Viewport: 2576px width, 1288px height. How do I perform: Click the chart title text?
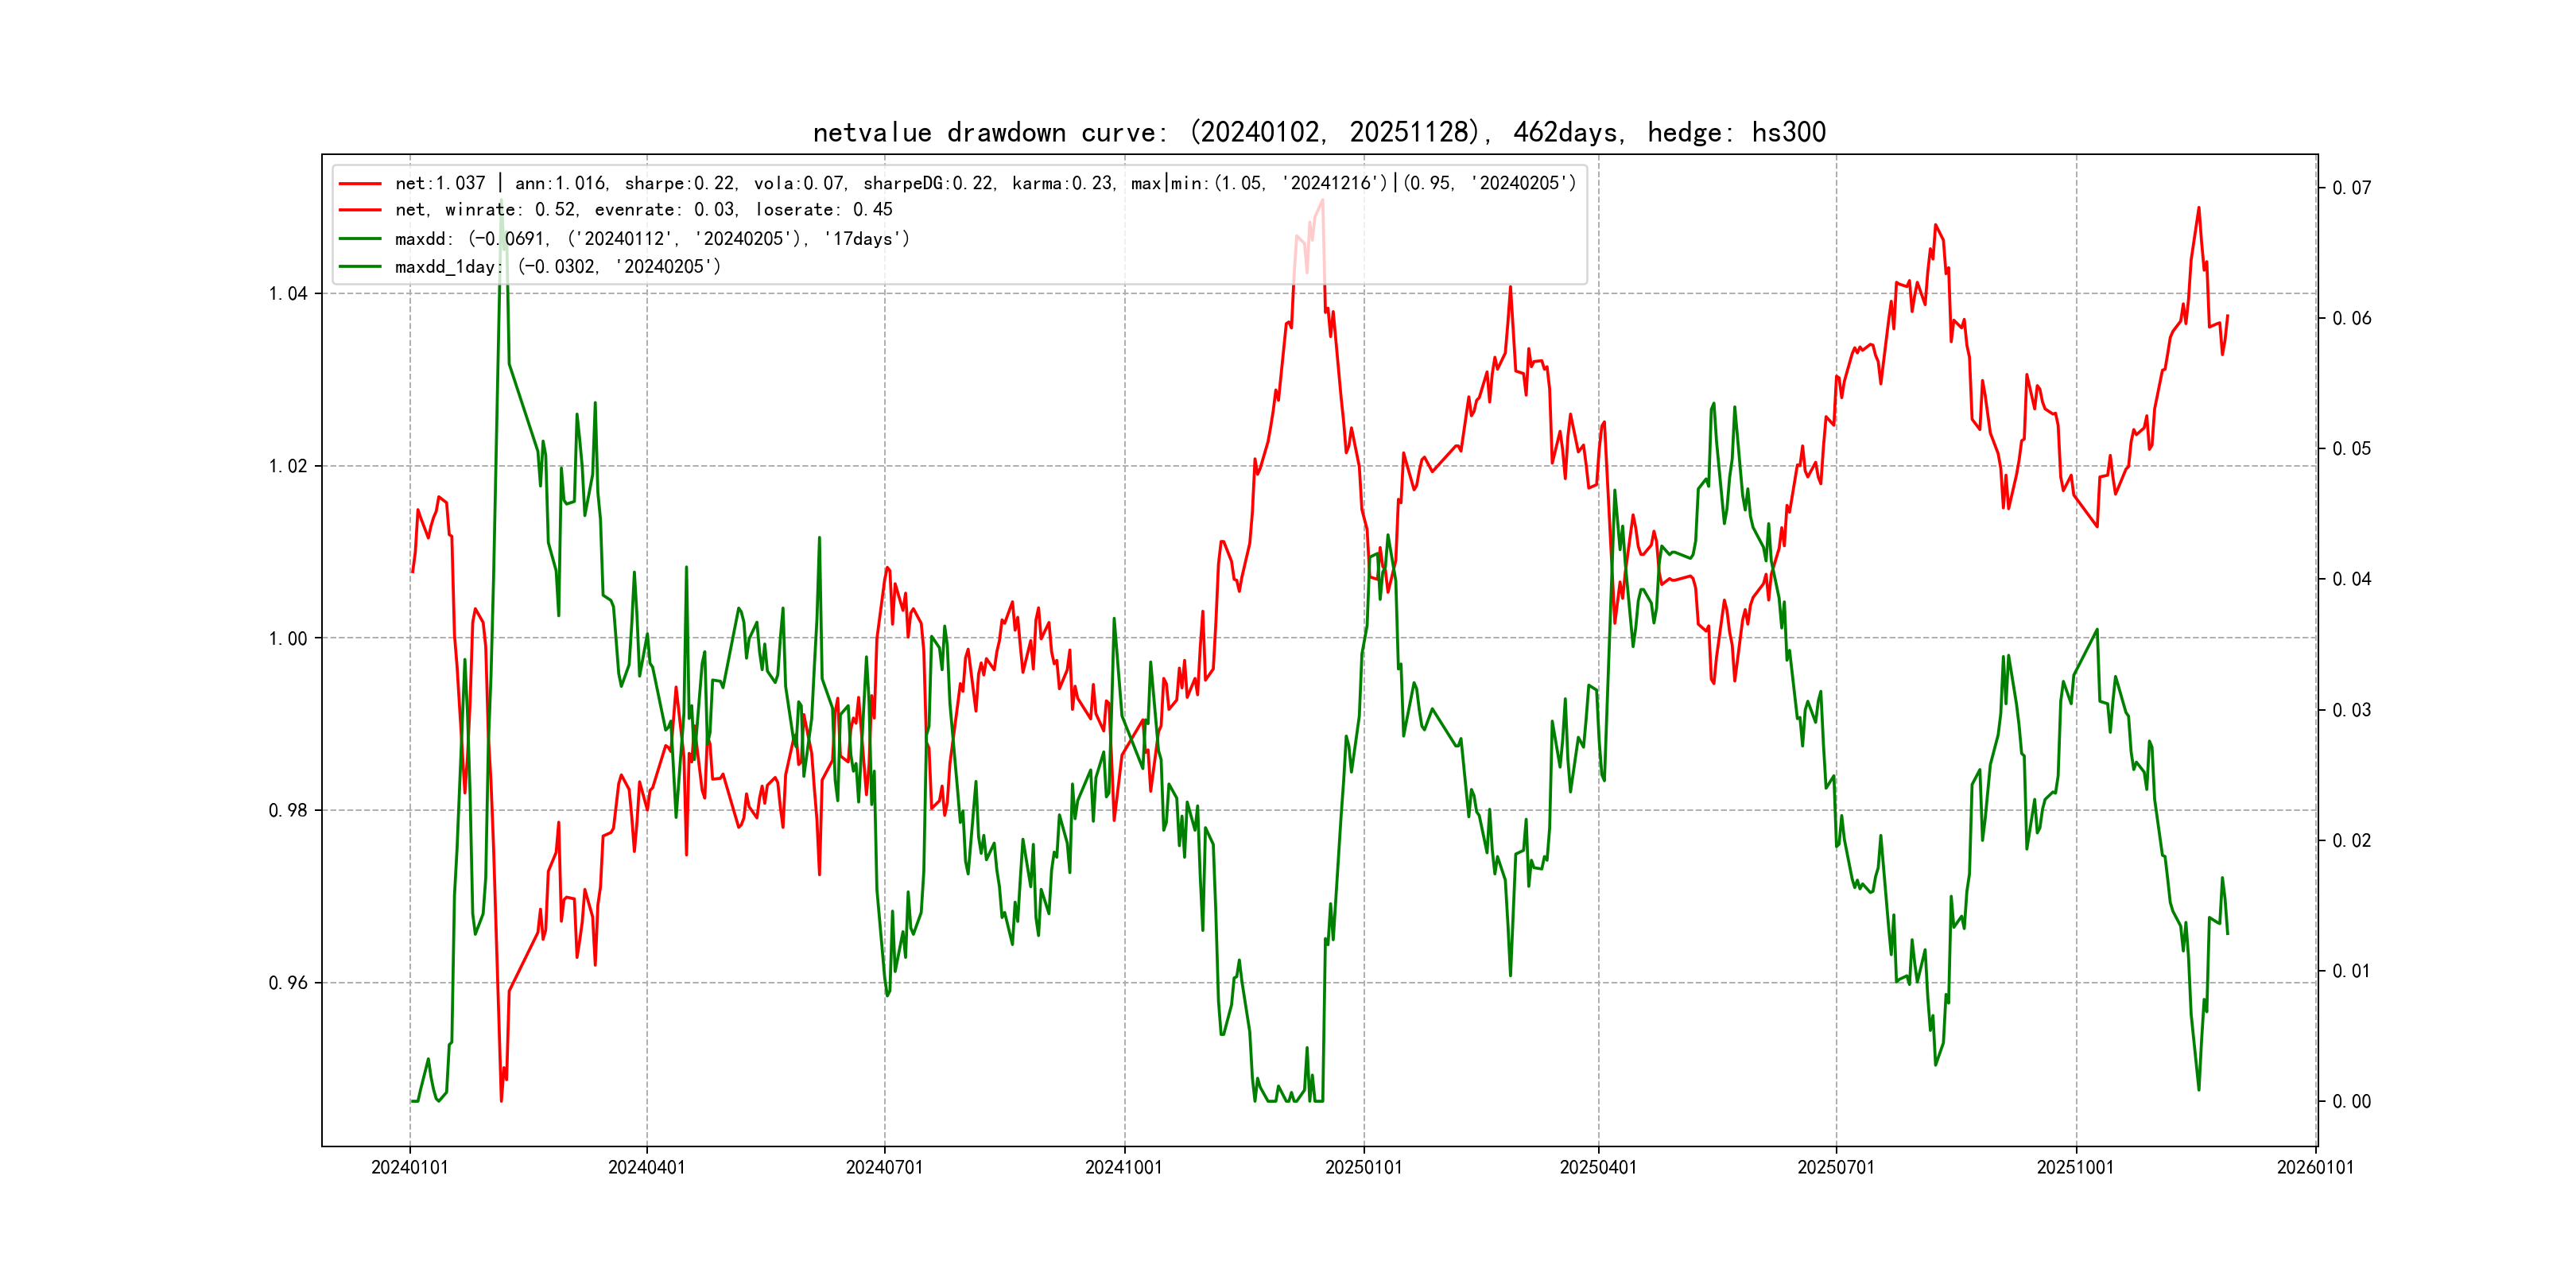(1319, 133)
